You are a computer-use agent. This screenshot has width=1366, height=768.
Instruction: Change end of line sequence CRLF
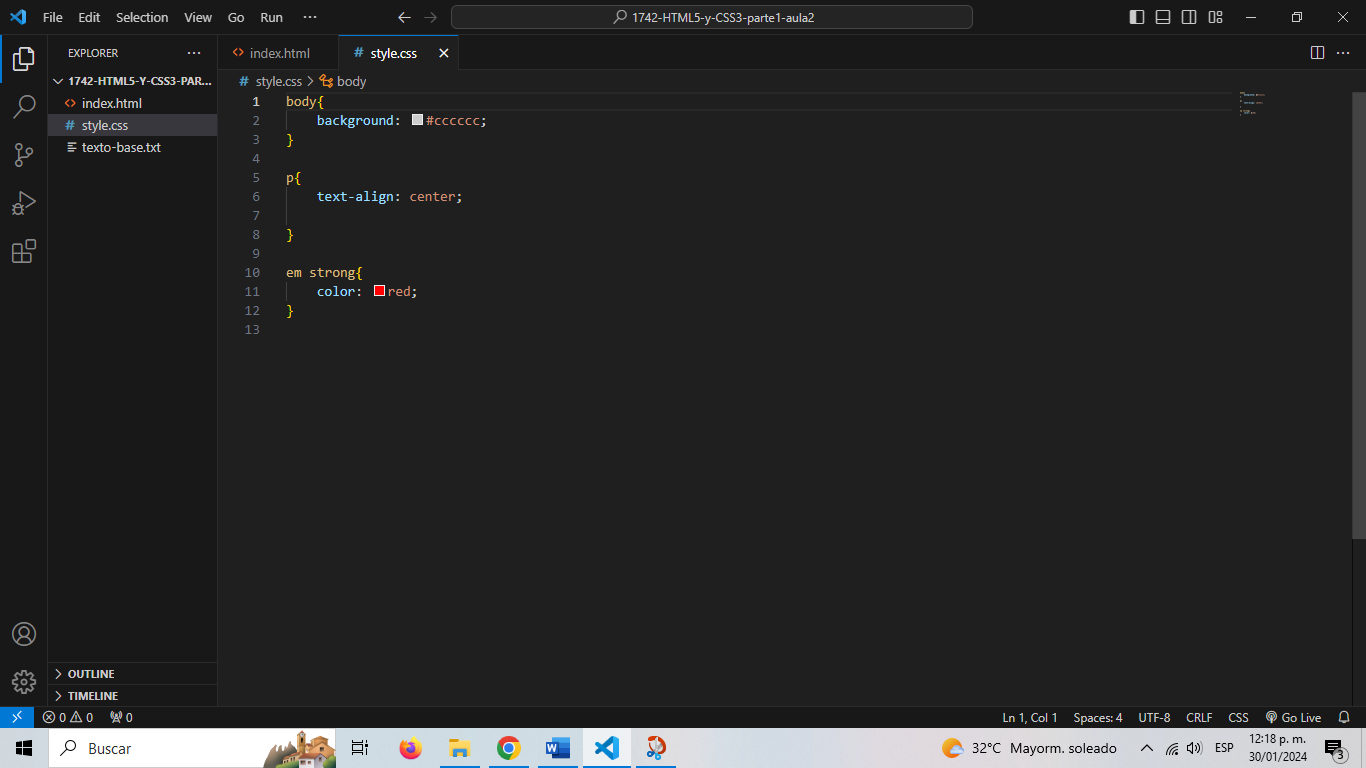coord(1199,717)
